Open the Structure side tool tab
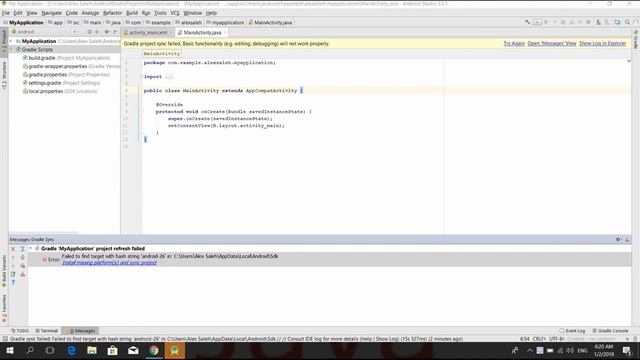 tap(4, 76)
